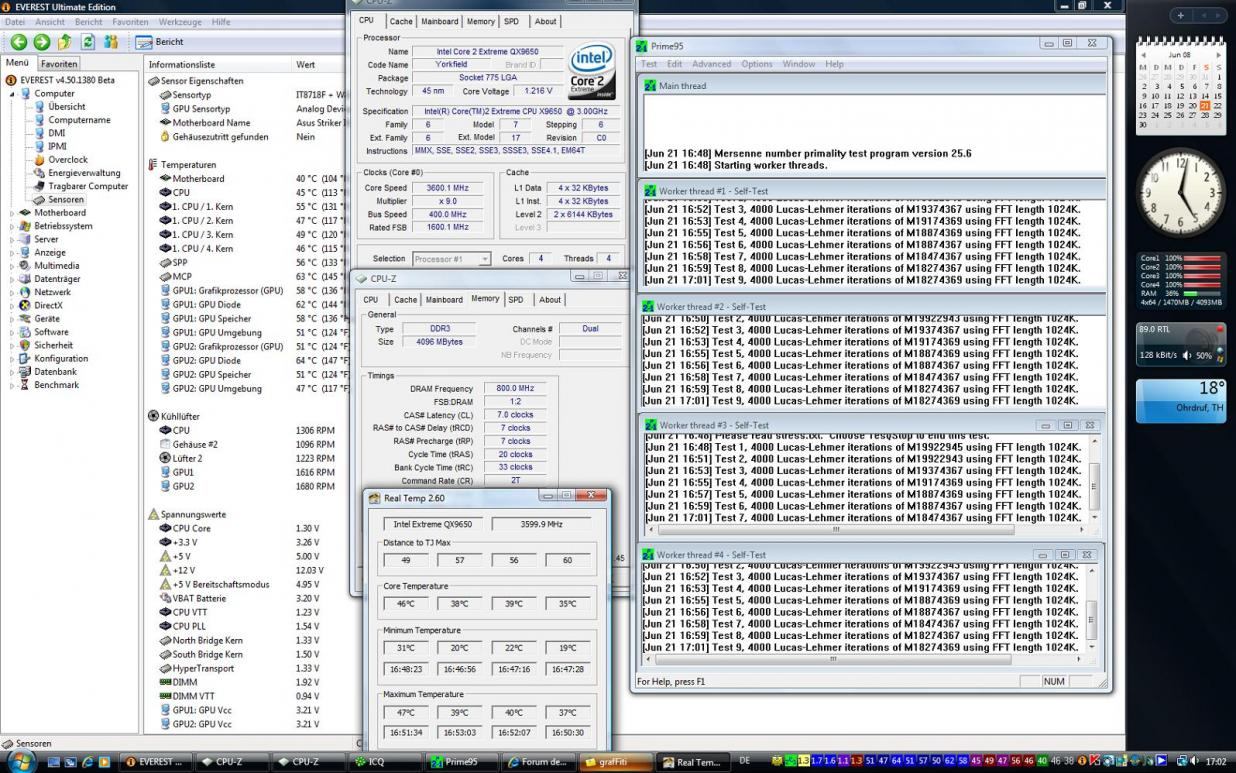This screenshot has width=1236, height=773.
Task: Open the Forum de... Internet Explorer taskbar button
Action: pyautogui.click(x=540, y=761)
